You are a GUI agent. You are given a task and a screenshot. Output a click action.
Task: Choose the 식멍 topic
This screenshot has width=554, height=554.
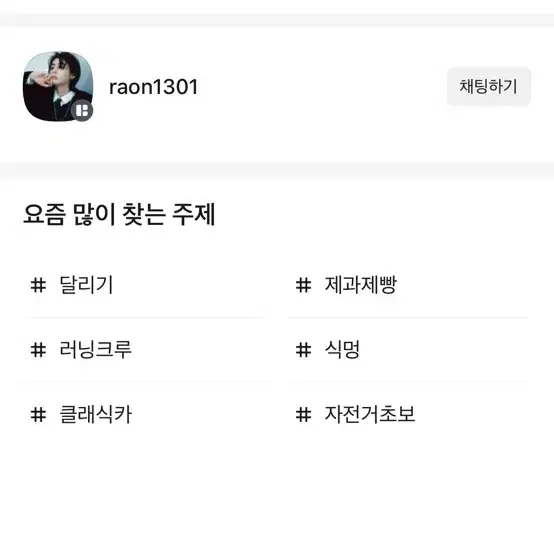(342, 350)
